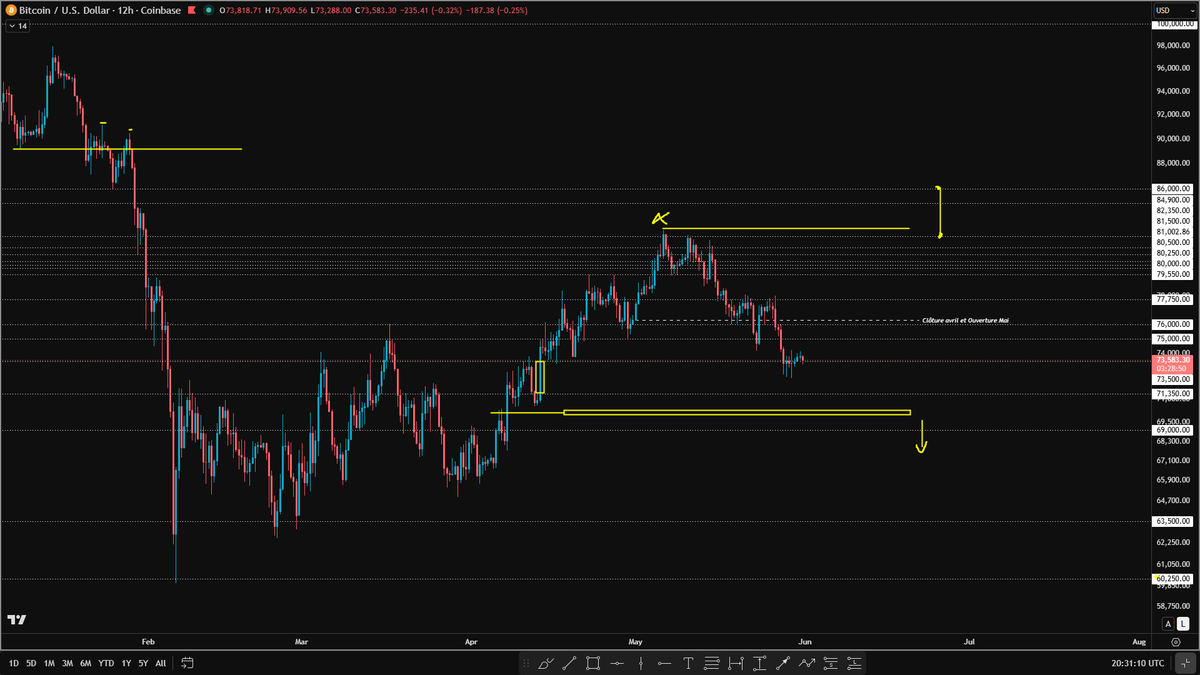Screen dimensions: 1200x675
Task: Expand the collapsed indicators legend (14)
Action: coord(16,26)
